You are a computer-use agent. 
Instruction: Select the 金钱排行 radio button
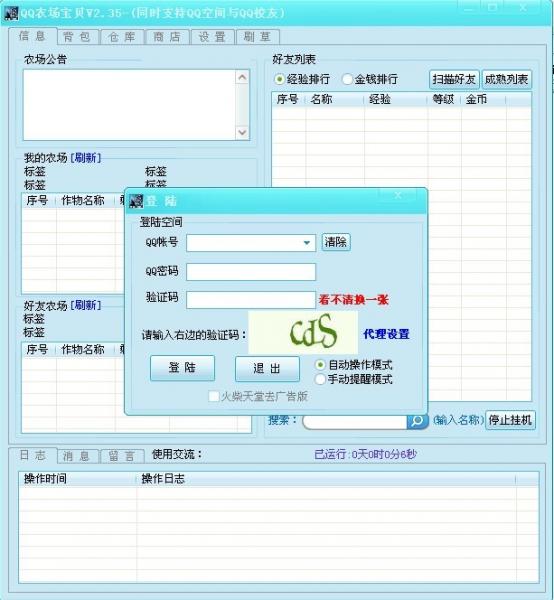pos(347,79)
